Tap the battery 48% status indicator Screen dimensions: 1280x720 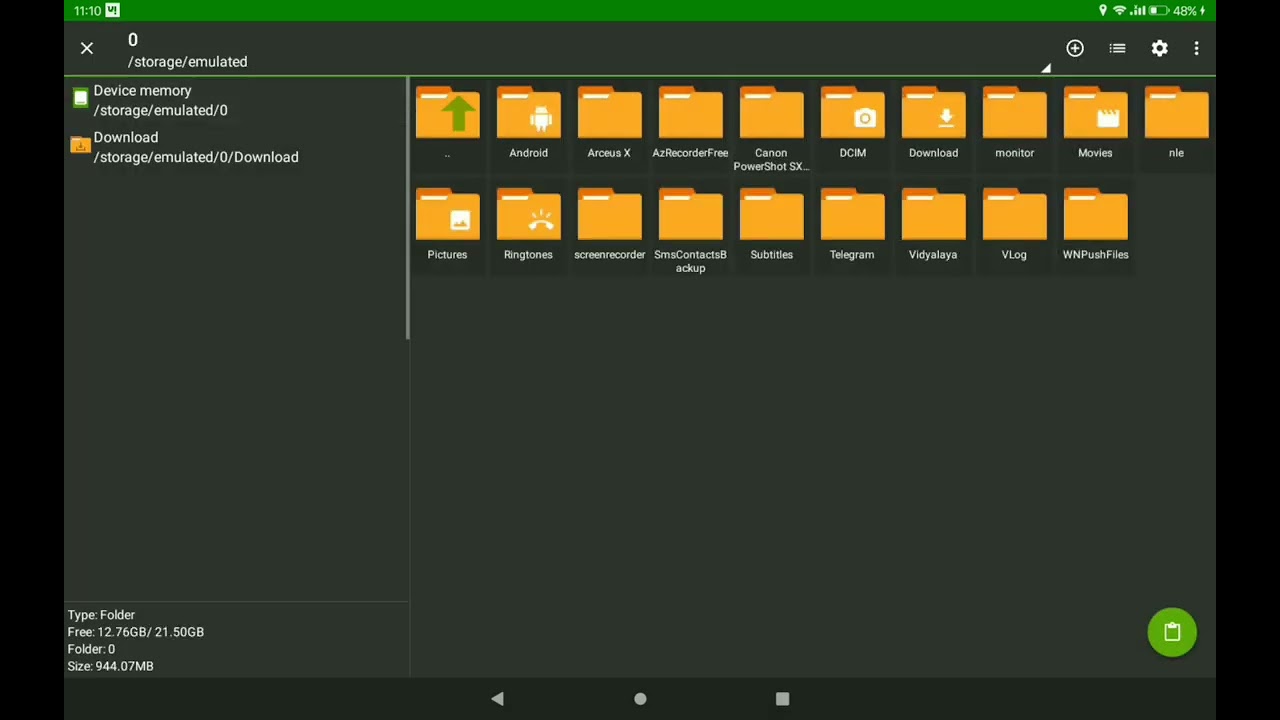pos(1178,10)
